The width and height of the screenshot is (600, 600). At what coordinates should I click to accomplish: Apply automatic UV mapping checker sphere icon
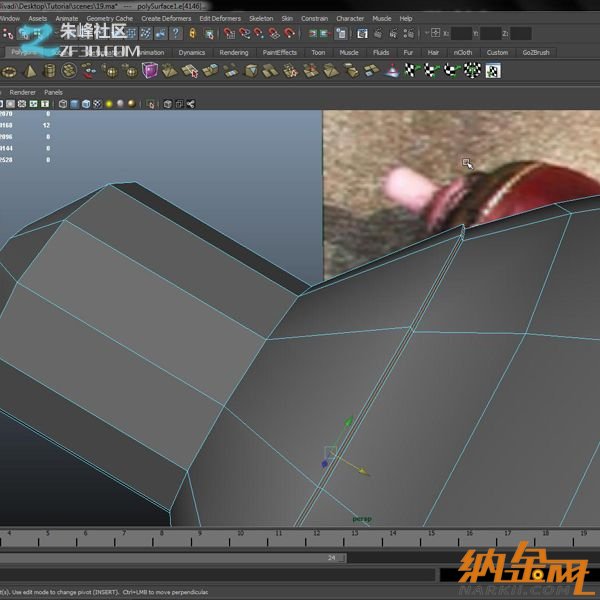pyautogui.click(x=472, y=71)
